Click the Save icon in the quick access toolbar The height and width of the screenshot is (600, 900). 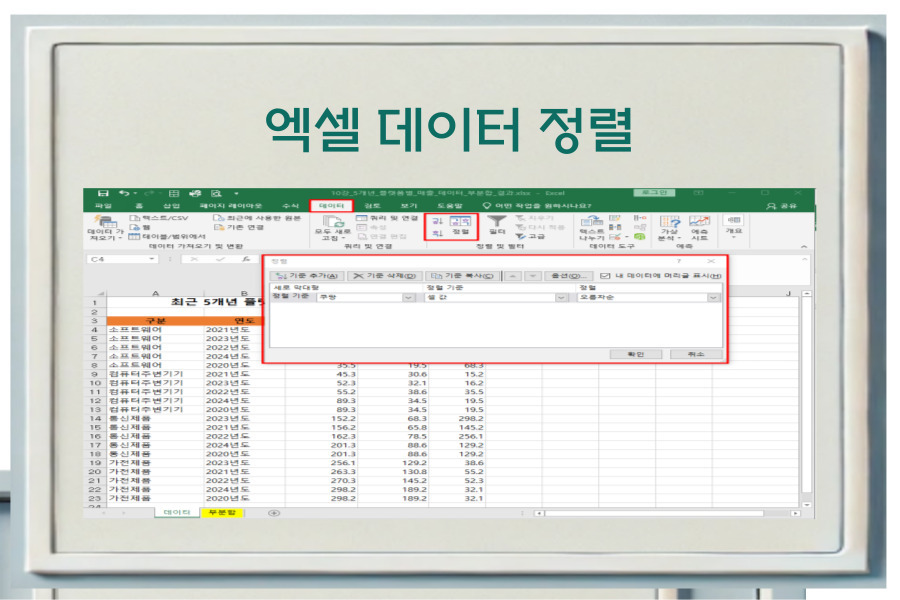coord(103,193)
